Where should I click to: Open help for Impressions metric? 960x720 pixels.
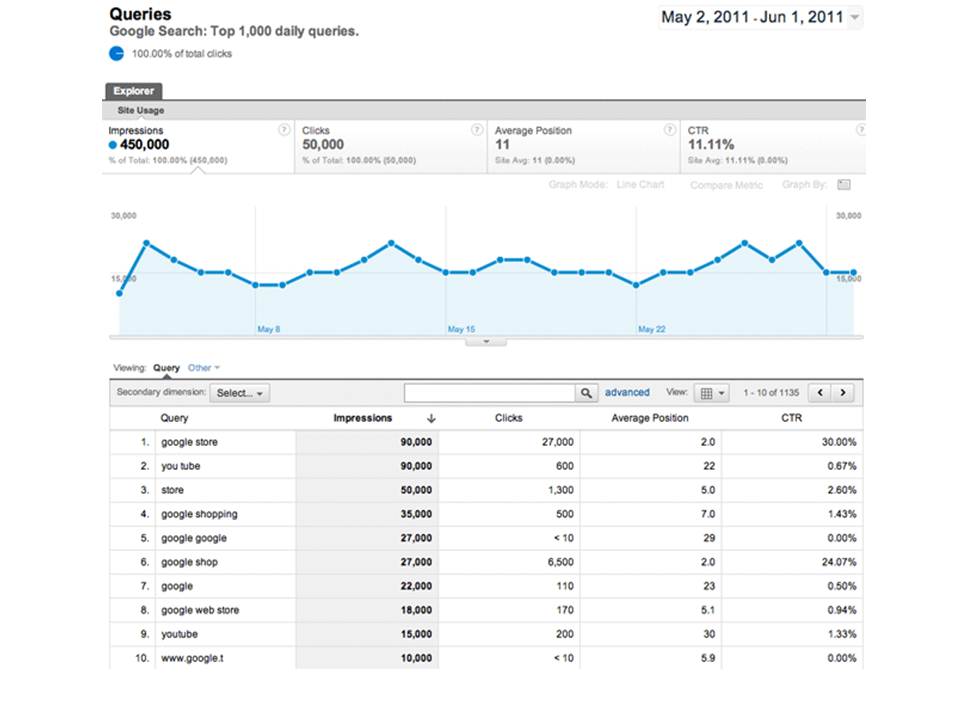click(x=284, y=130)
